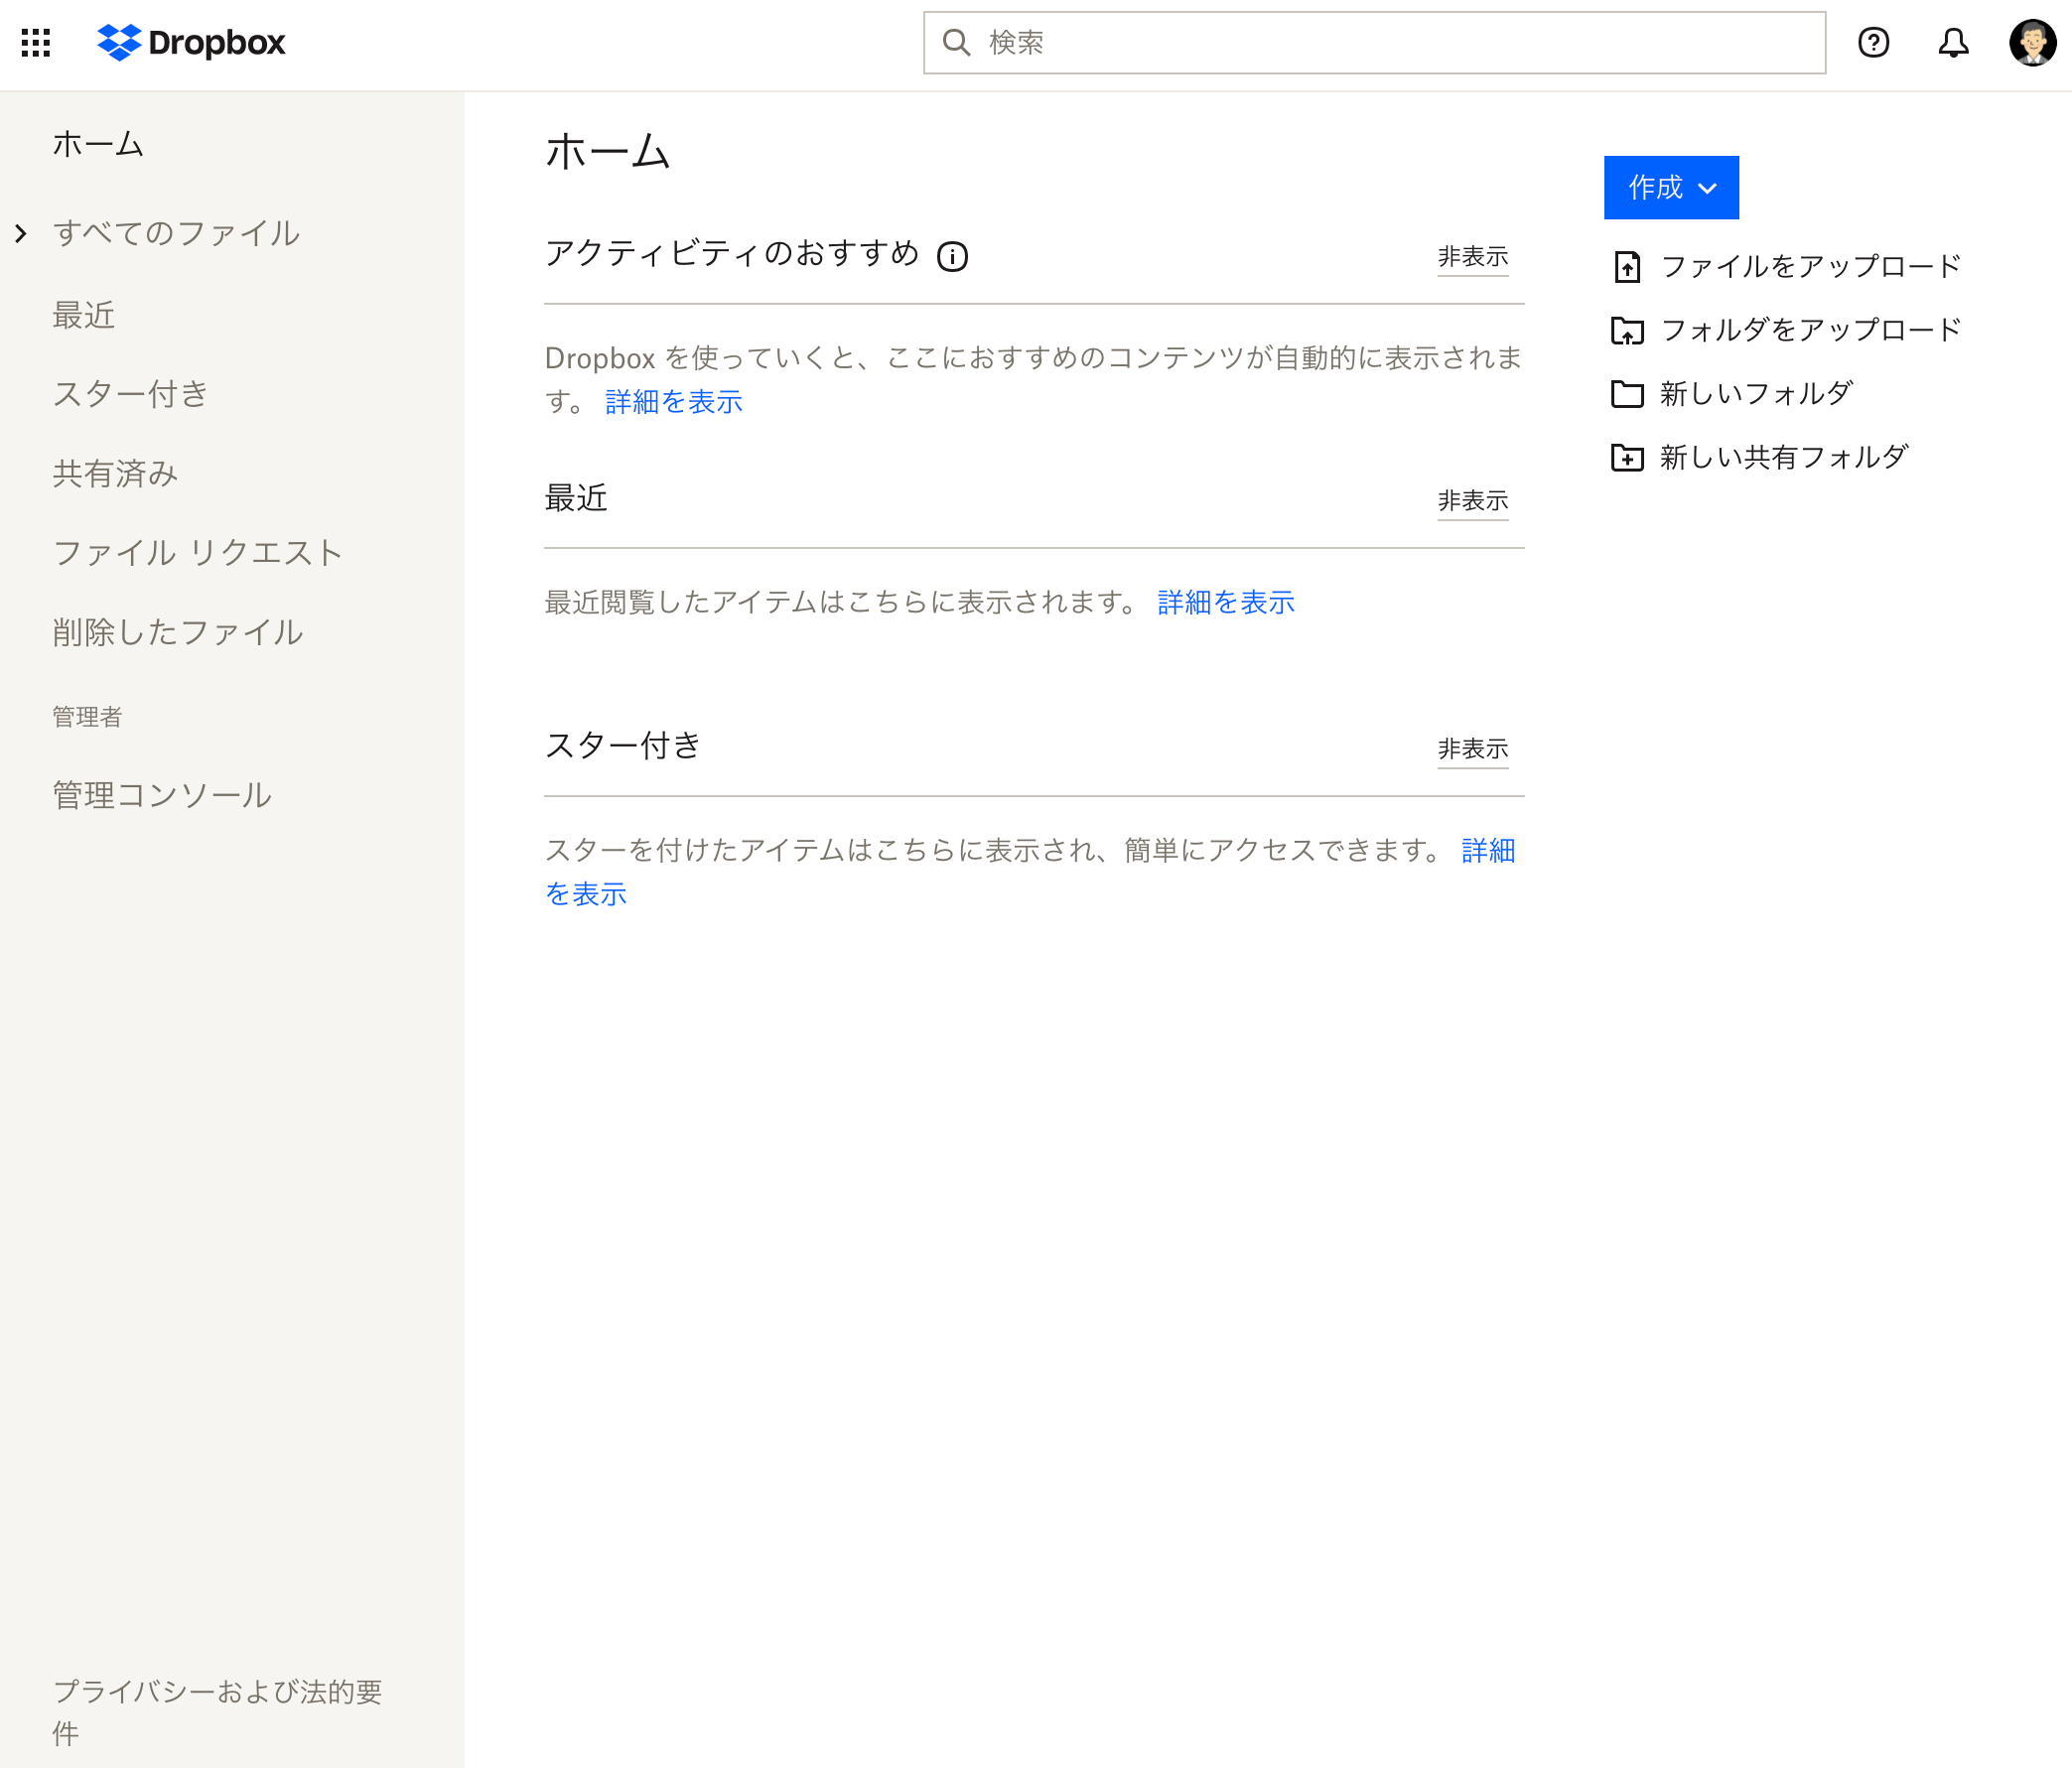Open the account avatar menu
The width and height of the screenshot is (2072, 1768).
tap(2032, 42)
